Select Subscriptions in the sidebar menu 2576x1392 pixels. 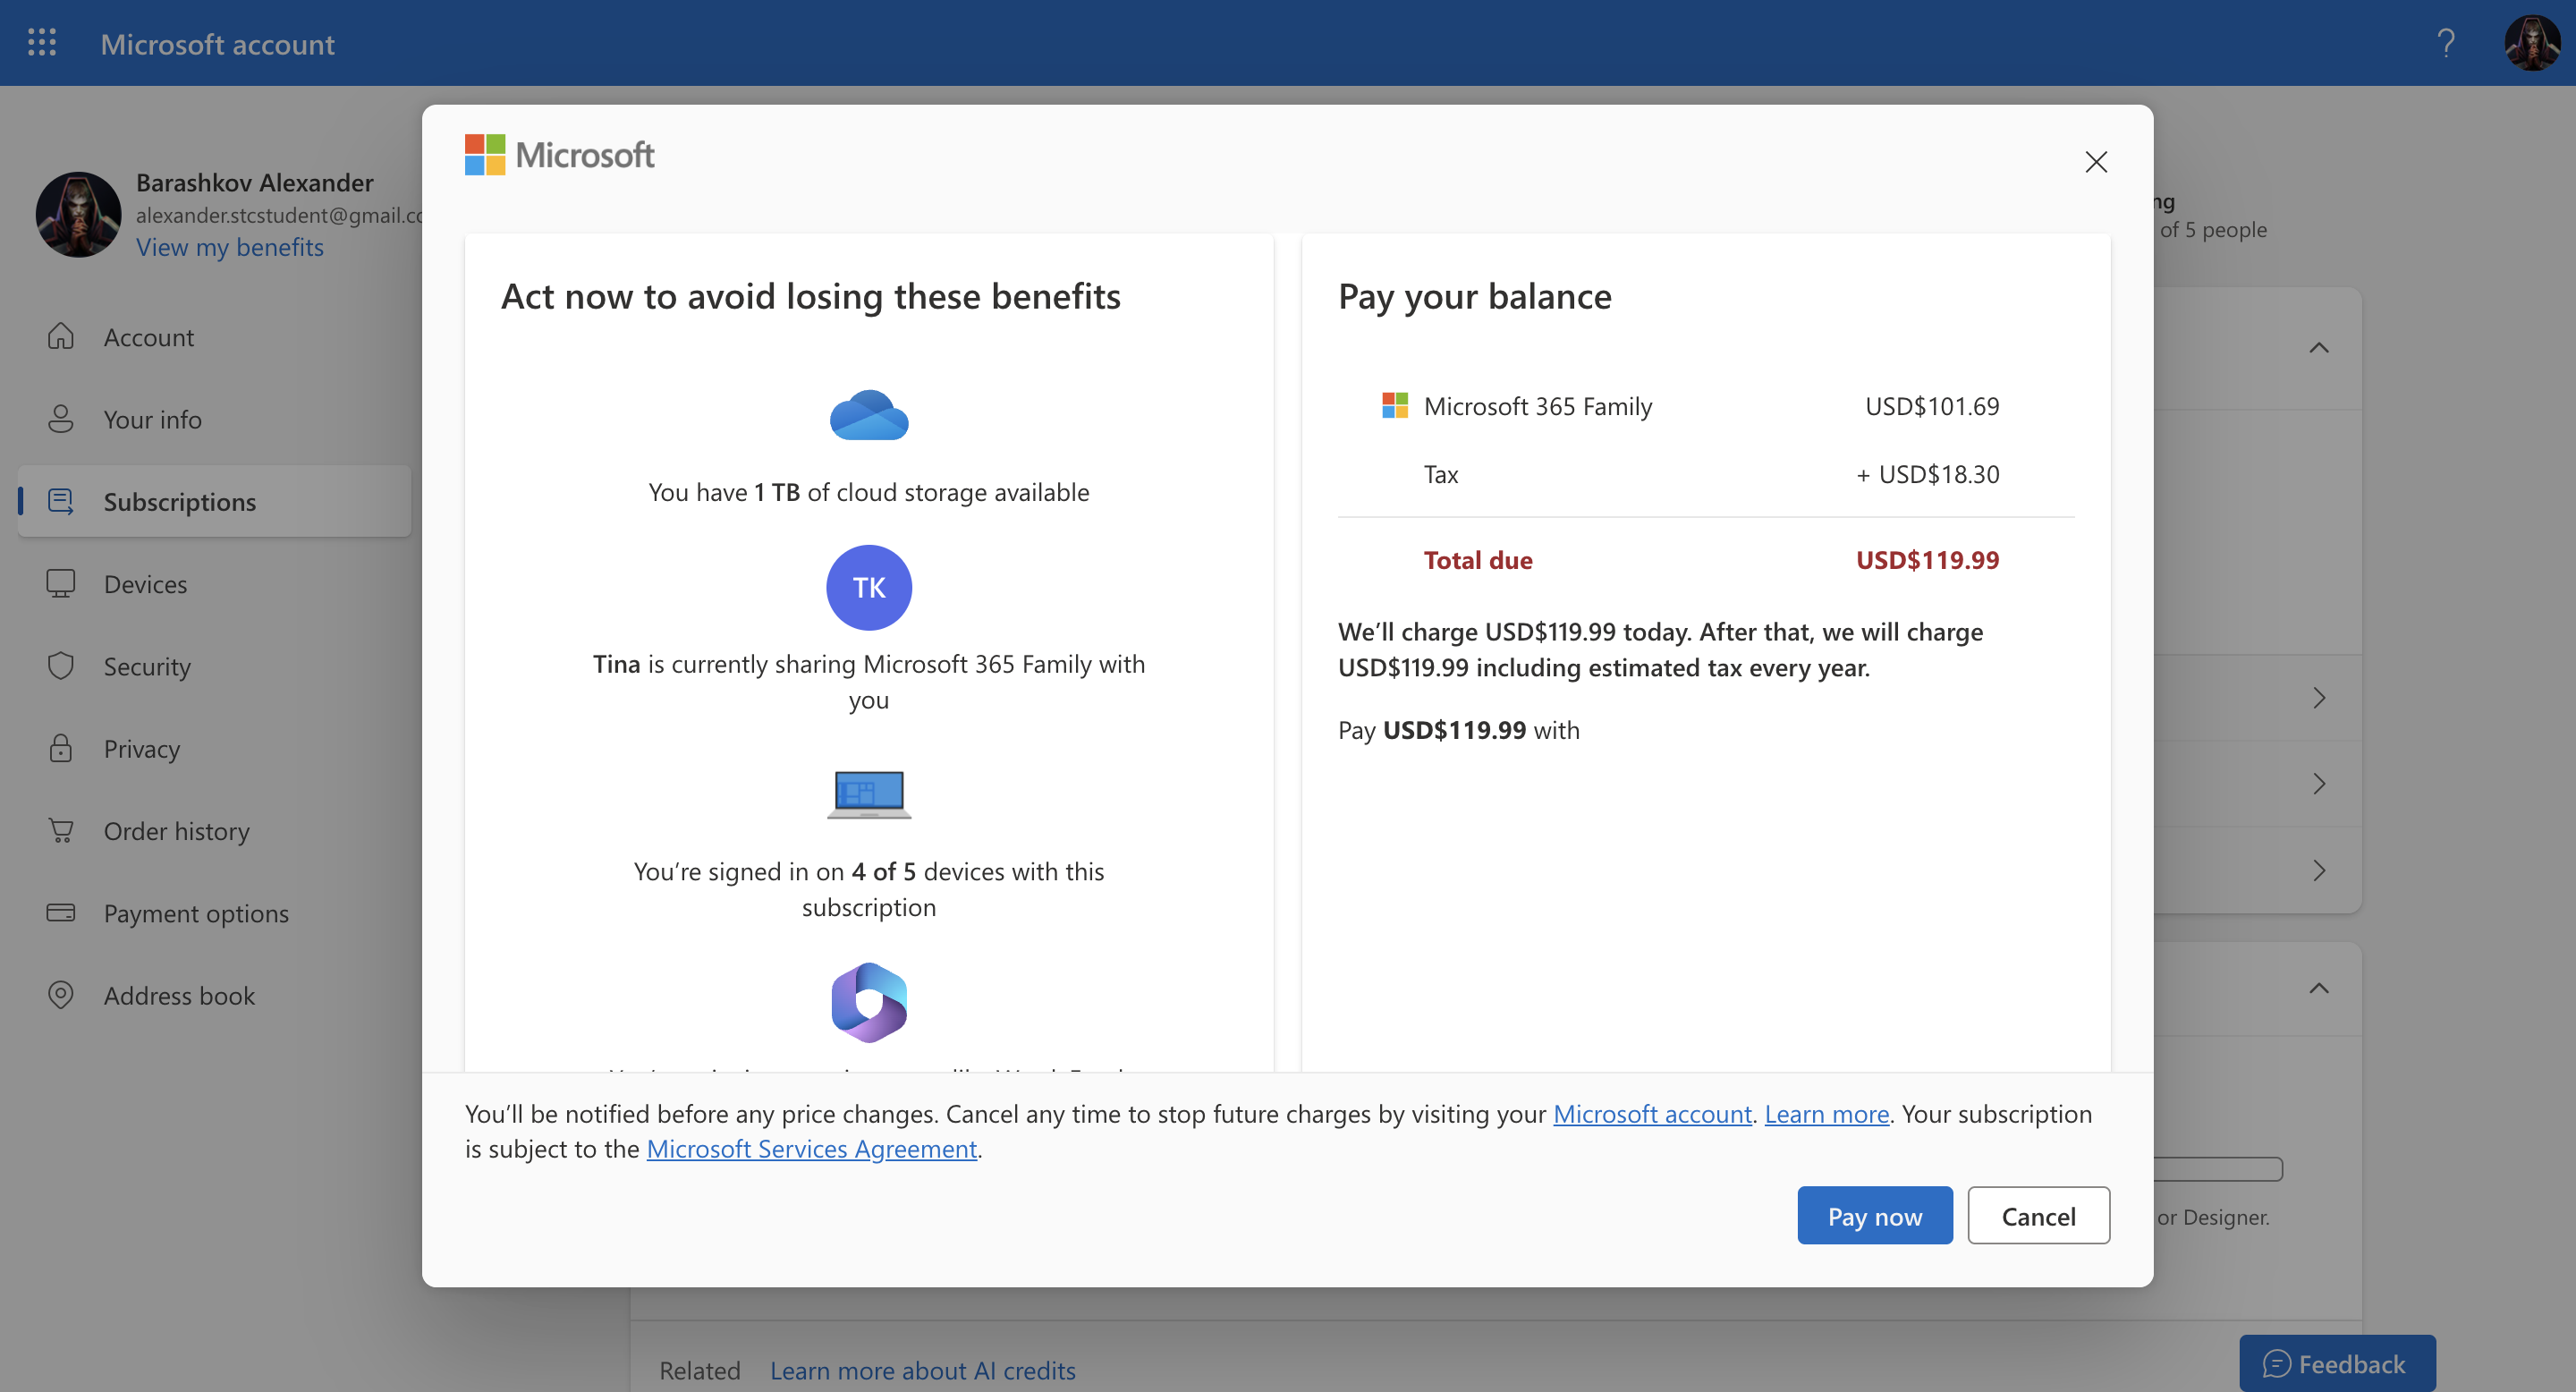pos(180,501)
